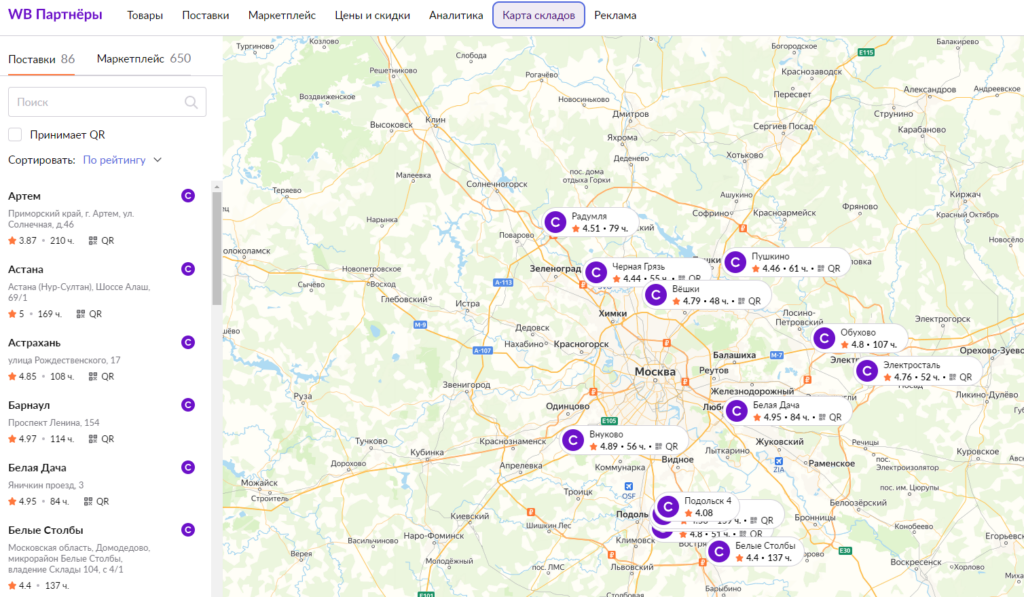This screenshot has height=597, width=1024.
Task: Select the Белые Столбы marker on map
Action: coord(719,552)
